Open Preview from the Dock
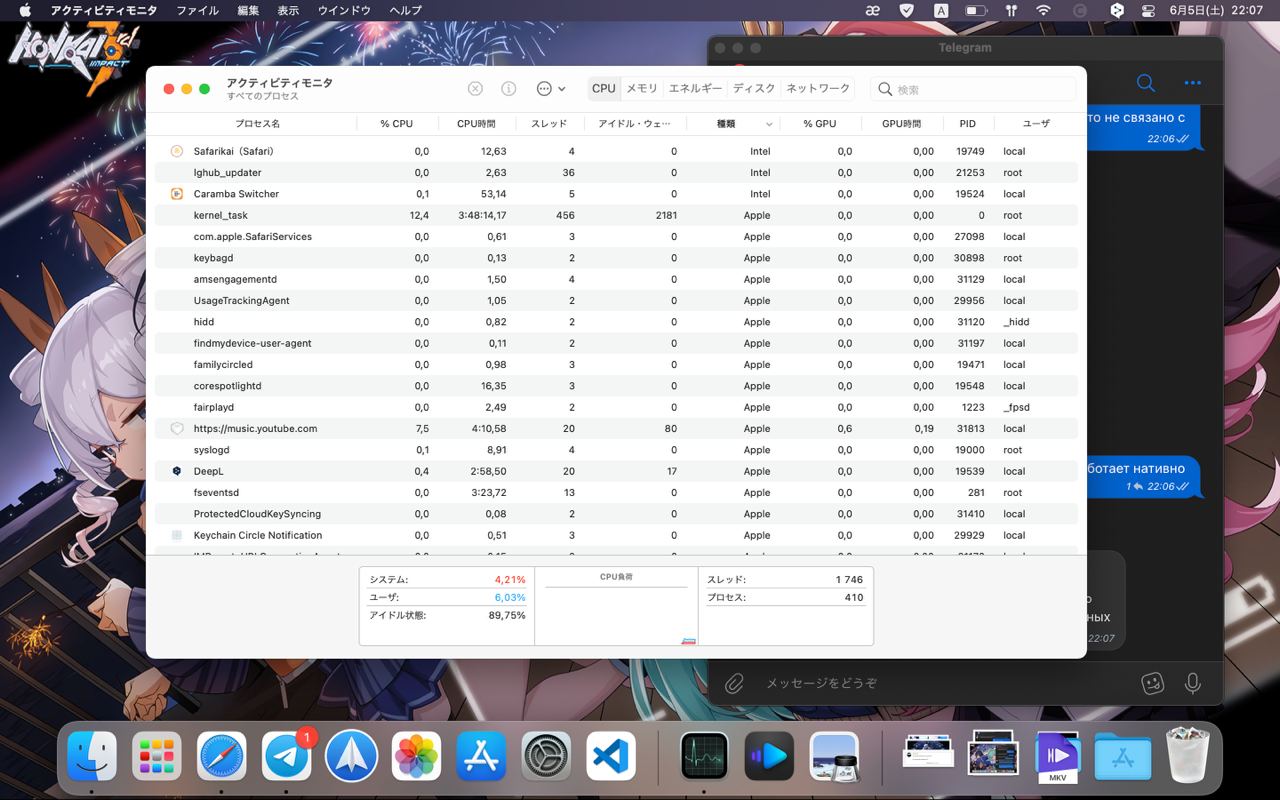 834,756
